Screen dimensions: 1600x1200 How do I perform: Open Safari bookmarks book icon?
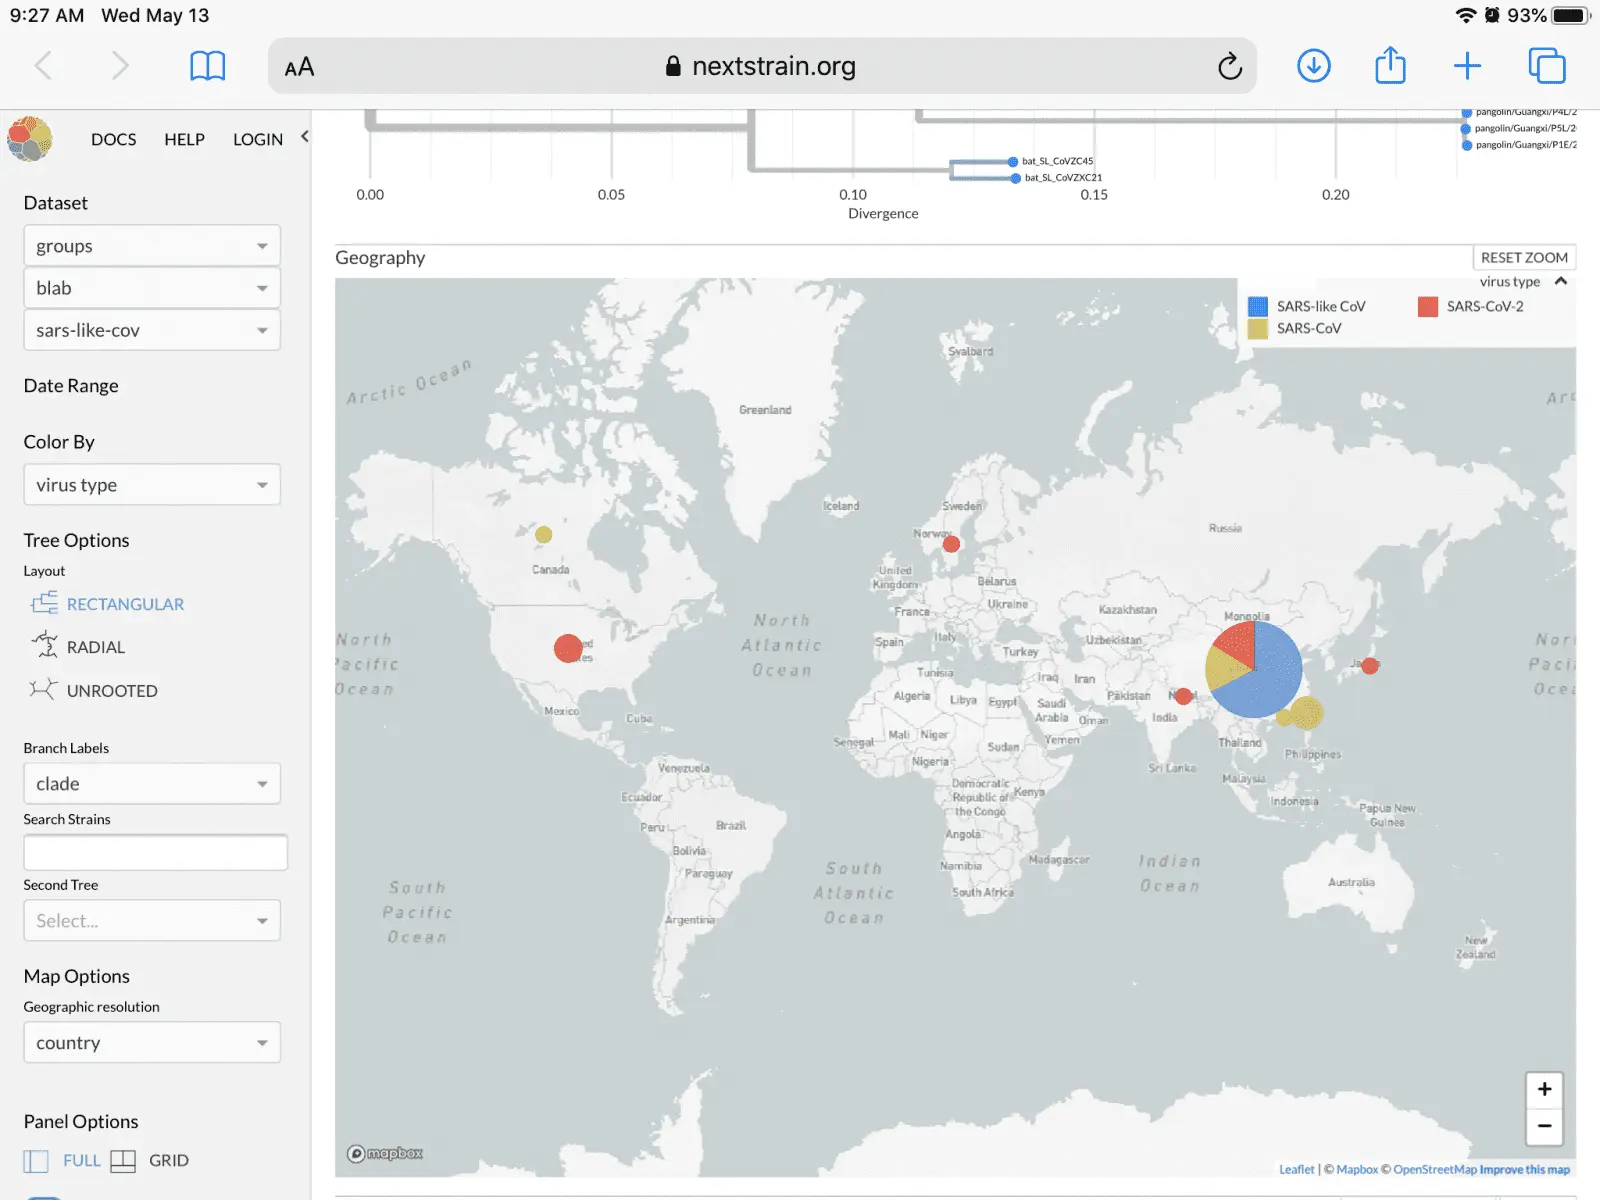coord(207,66)
